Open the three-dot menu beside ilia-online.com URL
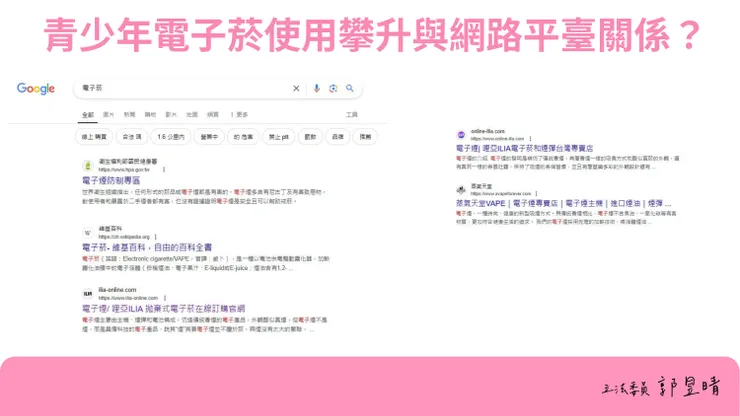 pos(165,298)
